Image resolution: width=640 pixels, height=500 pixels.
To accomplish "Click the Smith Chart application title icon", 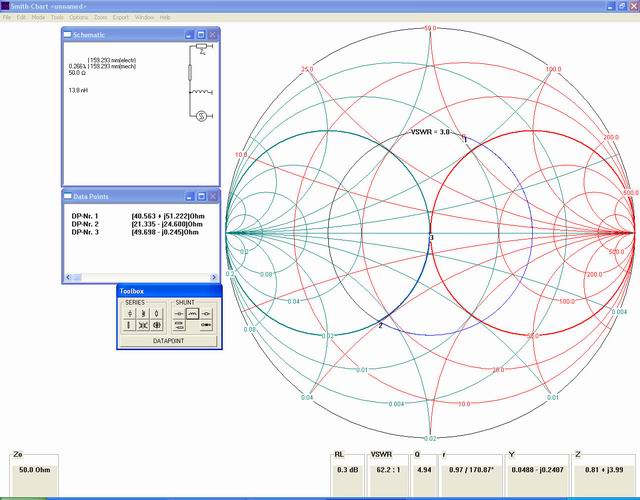I will 4,6.
